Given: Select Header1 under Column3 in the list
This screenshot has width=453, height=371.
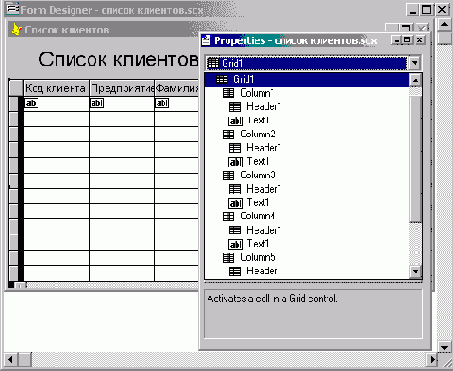Looking at the screenshot, I should [x=263, y=189].
